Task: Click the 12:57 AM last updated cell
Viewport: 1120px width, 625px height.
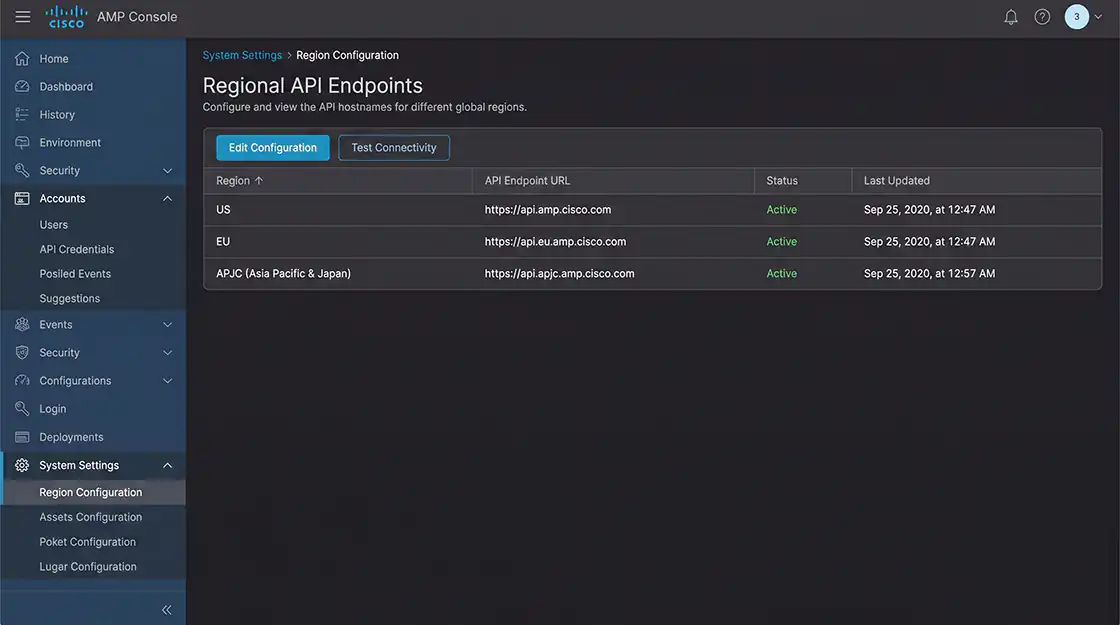Action: (x=929, y=274)
